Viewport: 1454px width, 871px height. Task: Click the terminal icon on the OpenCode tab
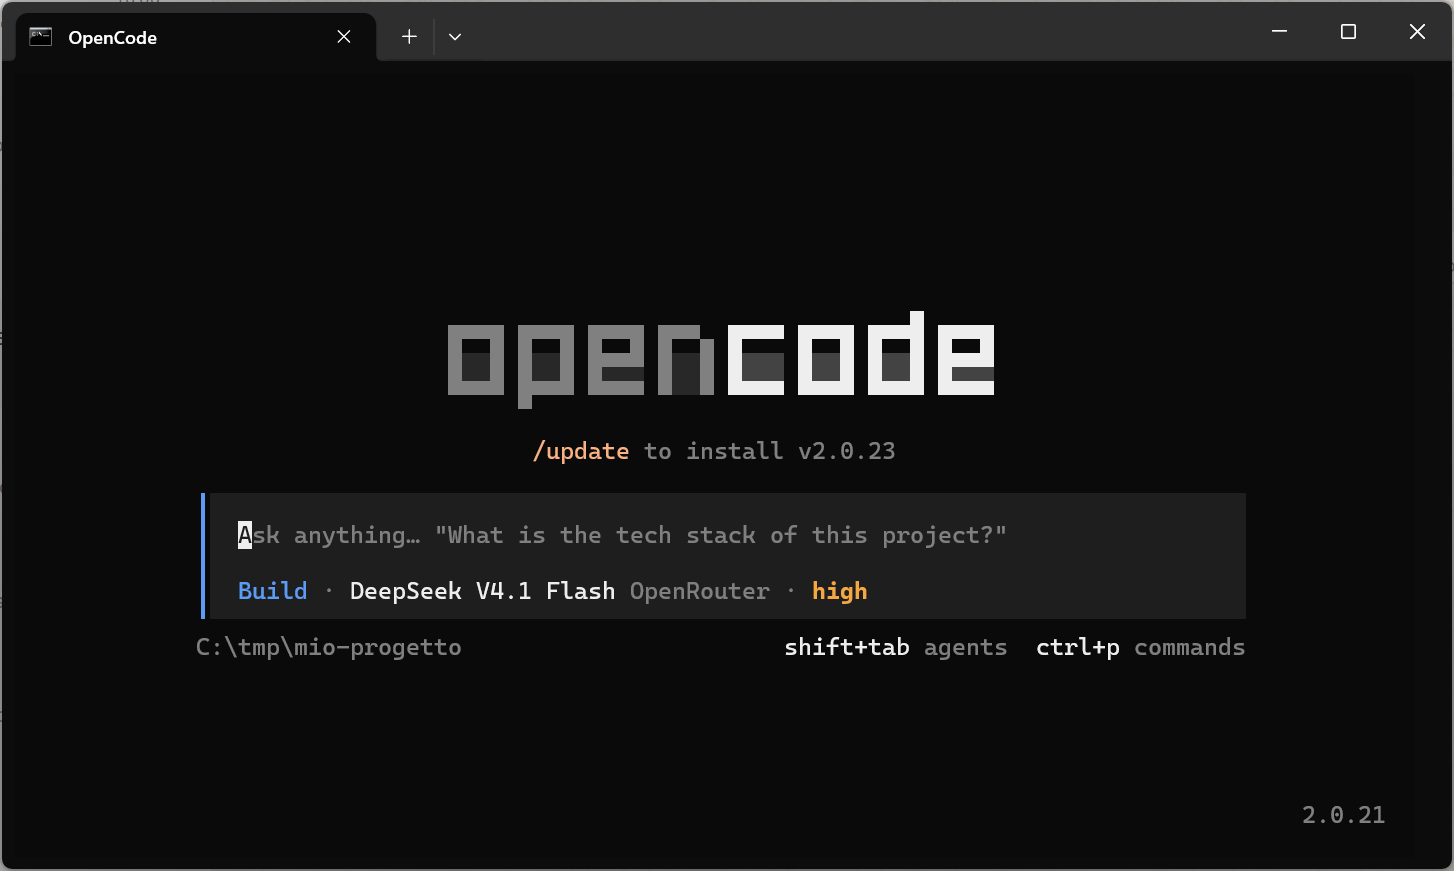[x=40, y=37]
